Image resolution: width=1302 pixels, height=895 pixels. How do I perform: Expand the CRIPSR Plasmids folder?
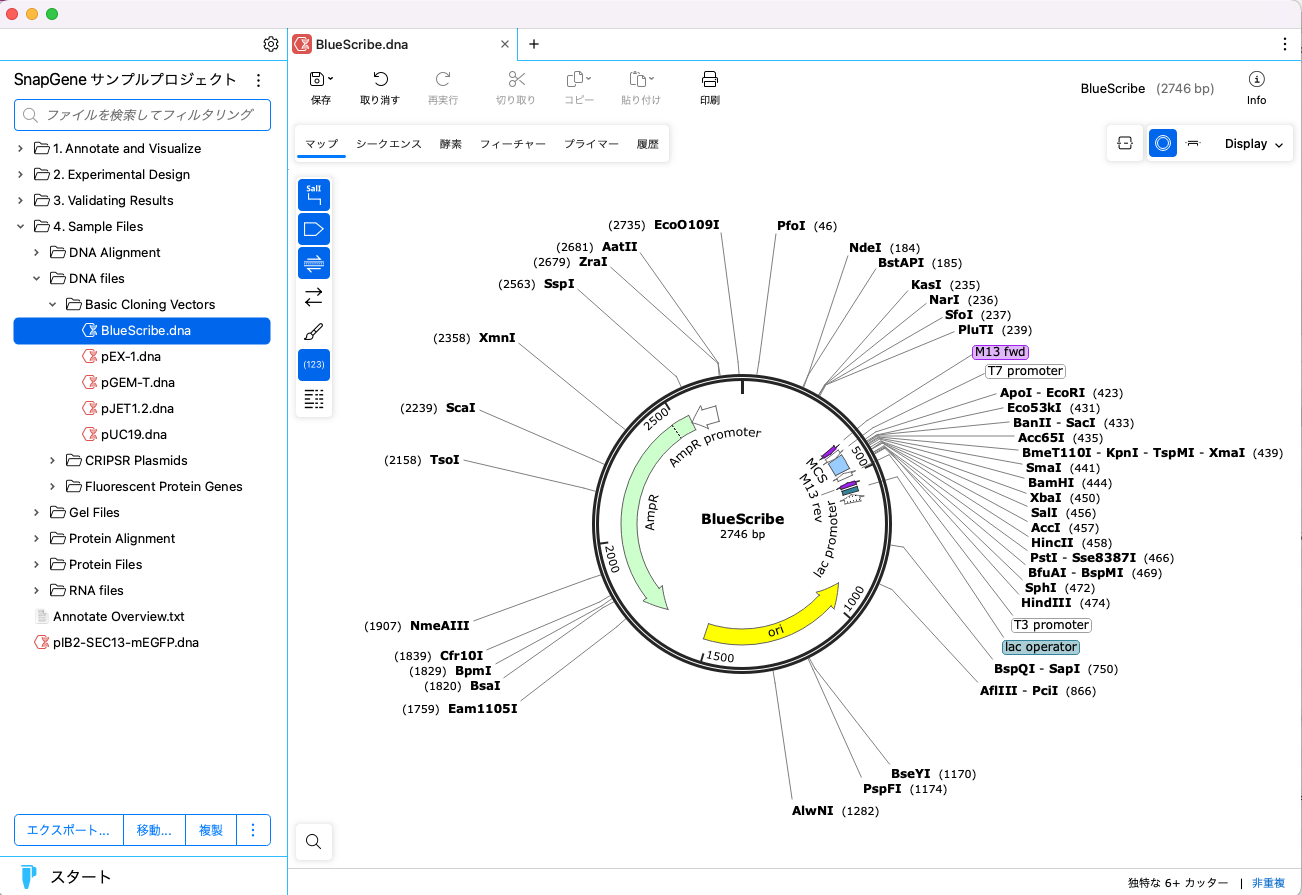[x=53, y=461]
